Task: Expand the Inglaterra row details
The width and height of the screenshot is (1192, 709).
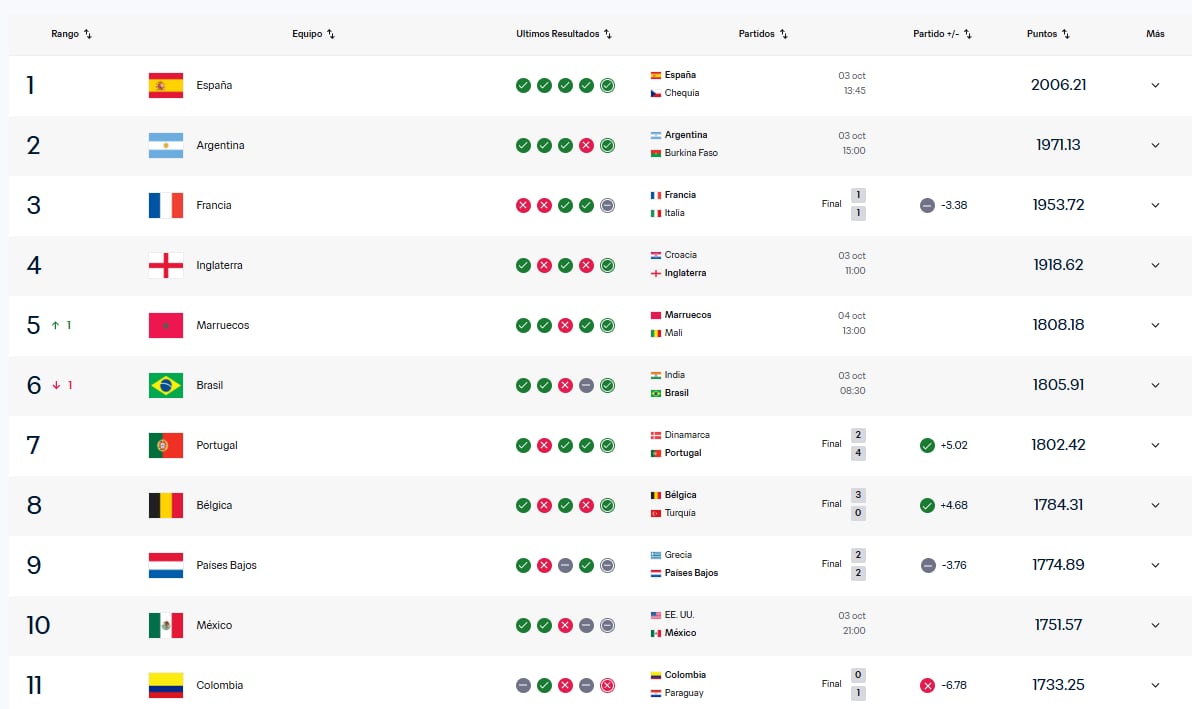Action: tap(1155, 265)
